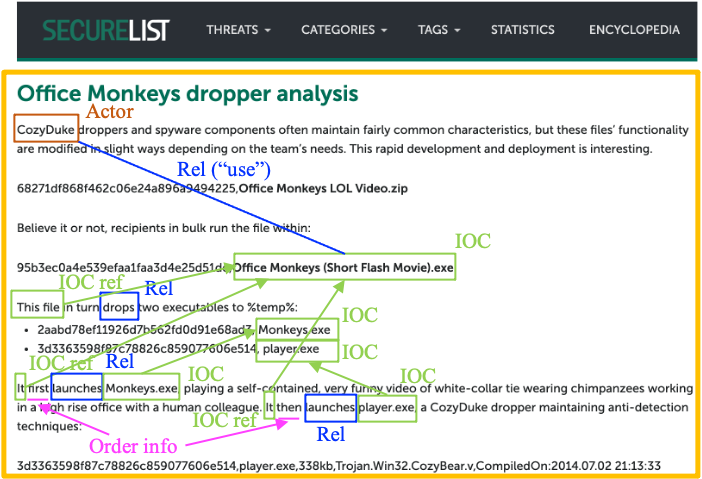Click the SECURELIST logo

point(106,30)
